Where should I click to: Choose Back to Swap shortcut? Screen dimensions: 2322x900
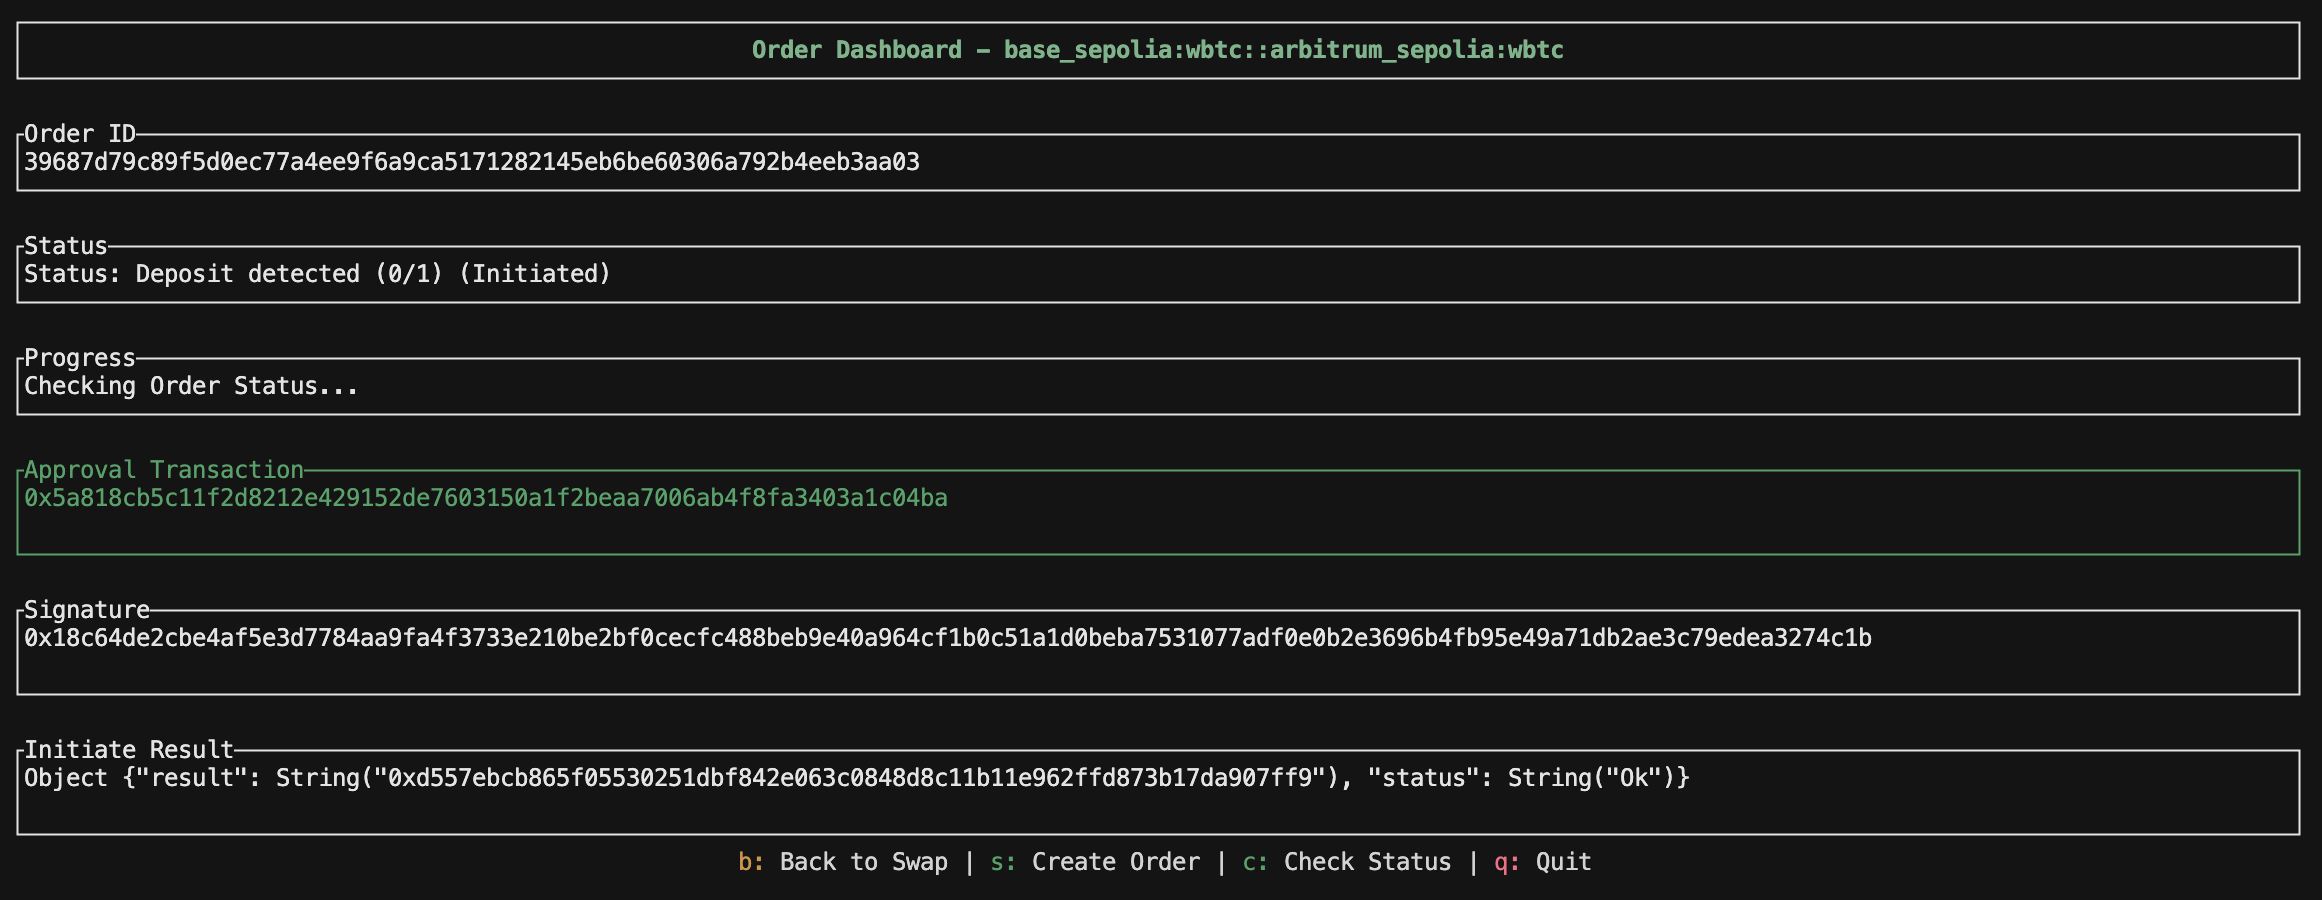click(843, 862)
